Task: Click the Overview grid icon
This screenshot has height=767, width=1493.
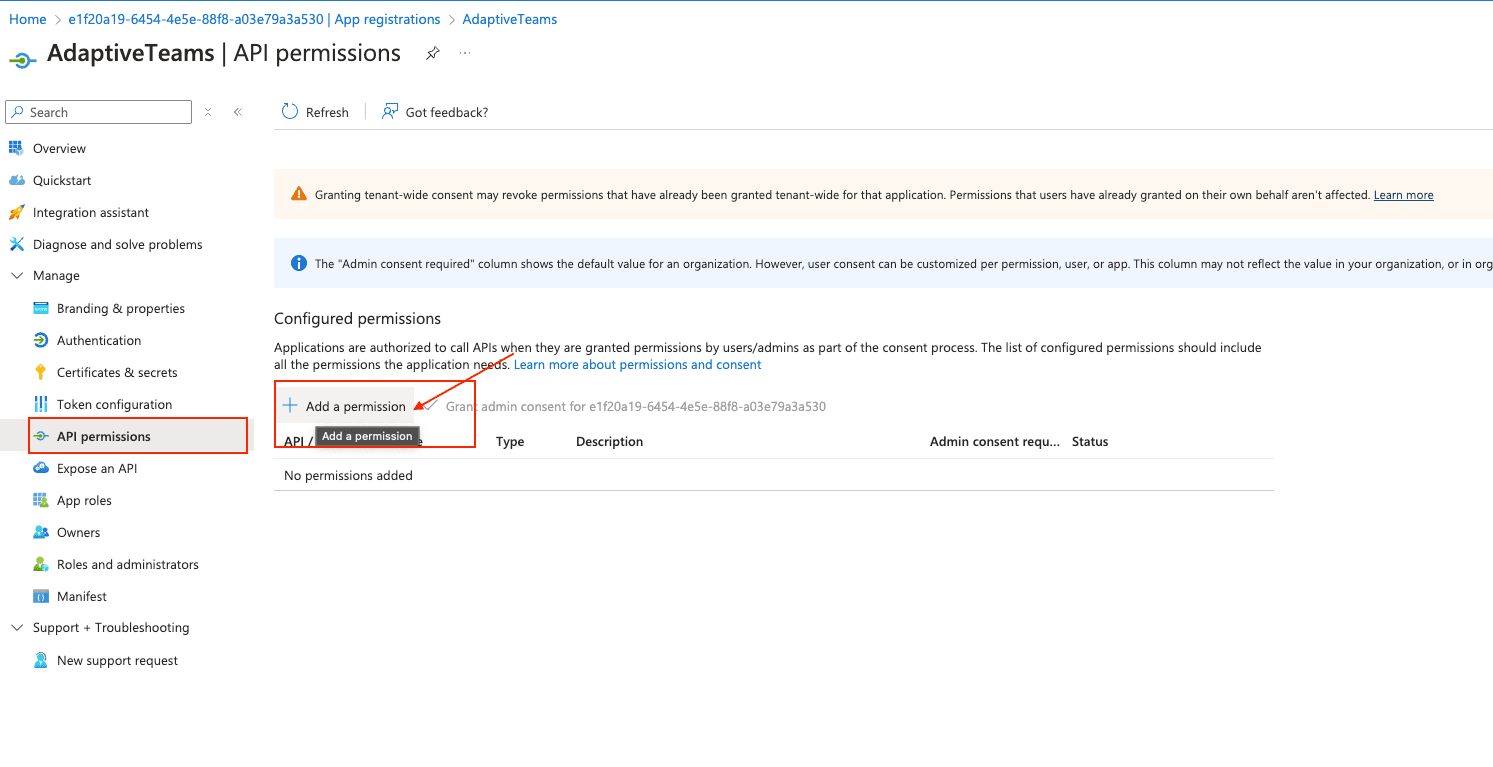Action: coord(15,148)
